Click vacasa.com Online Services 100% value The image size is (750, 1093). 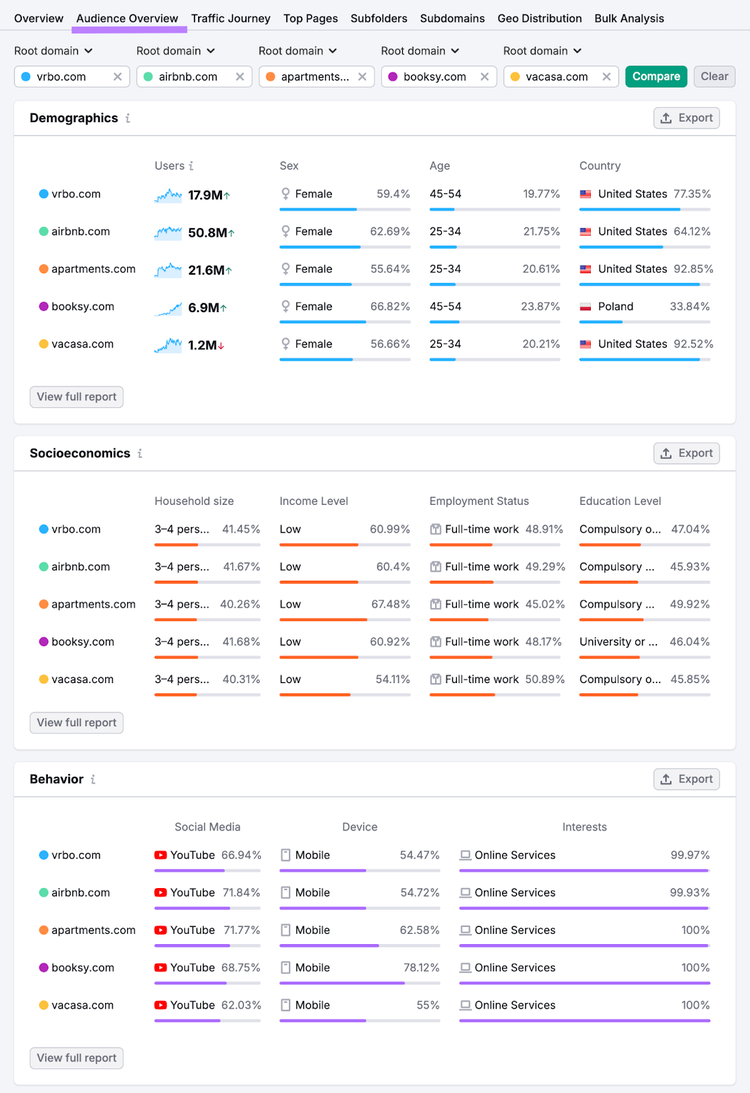(696, 1006)
